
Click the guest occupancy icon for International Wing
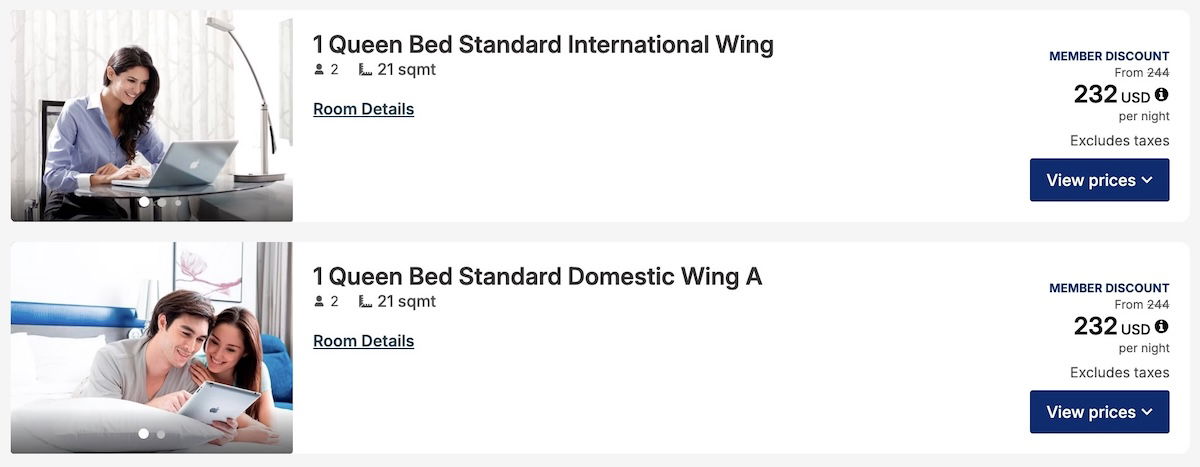coord(319,70)
